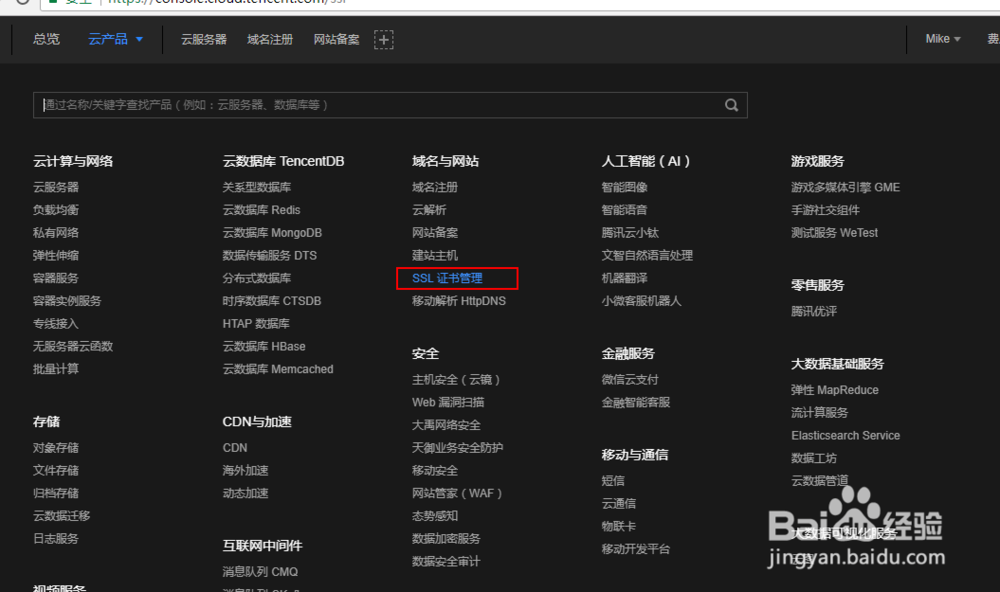Open Elasticsearch Service link
This screenshot has height=592, width=1000.
(846, 436)
